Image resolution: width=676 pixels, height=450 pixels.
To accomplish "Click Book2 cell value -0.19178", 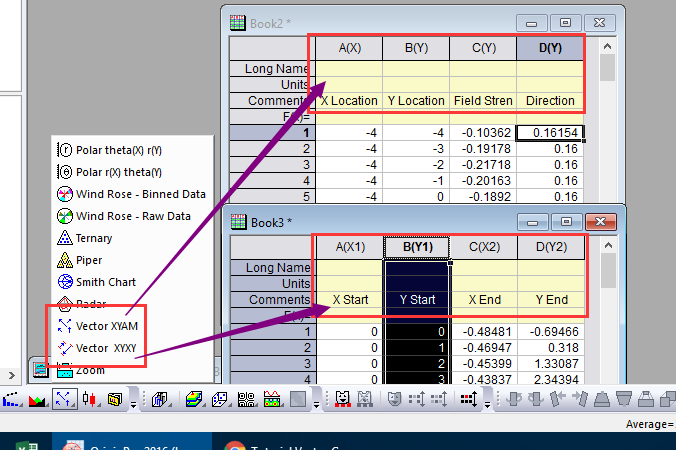I will 484,149.
